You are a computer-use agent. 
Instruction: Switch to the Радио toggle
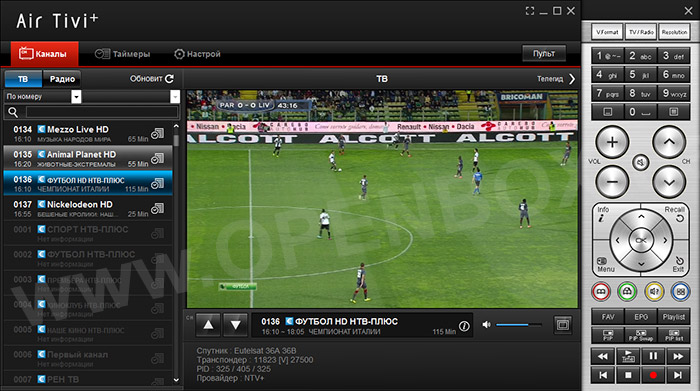[x=62, y=79]
